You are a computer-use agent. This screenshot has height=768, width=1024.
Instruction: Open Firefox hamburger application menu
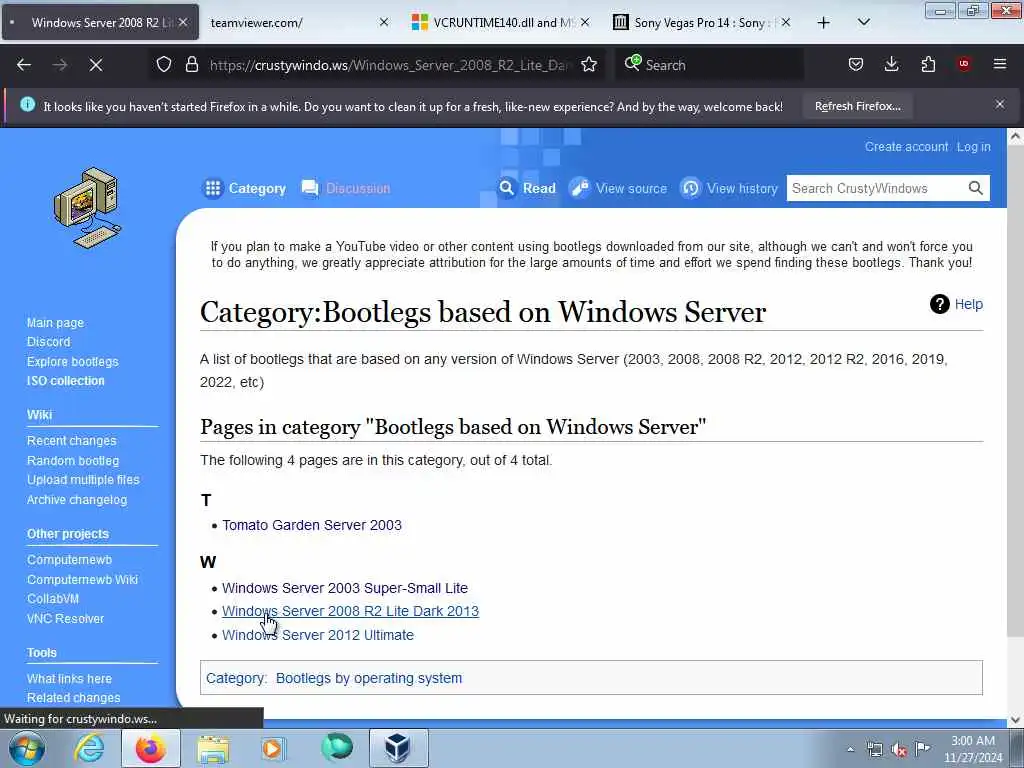point(1000,64)
